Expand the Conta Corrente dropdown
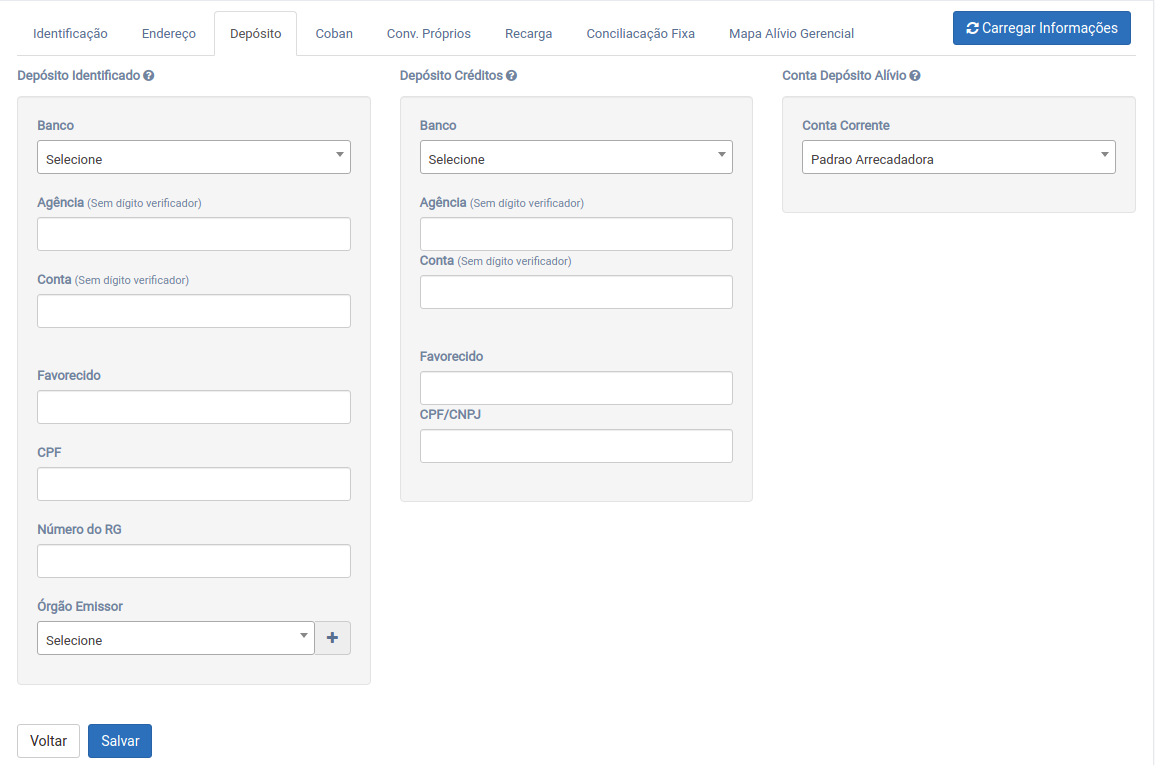 [x=958, y=158]
